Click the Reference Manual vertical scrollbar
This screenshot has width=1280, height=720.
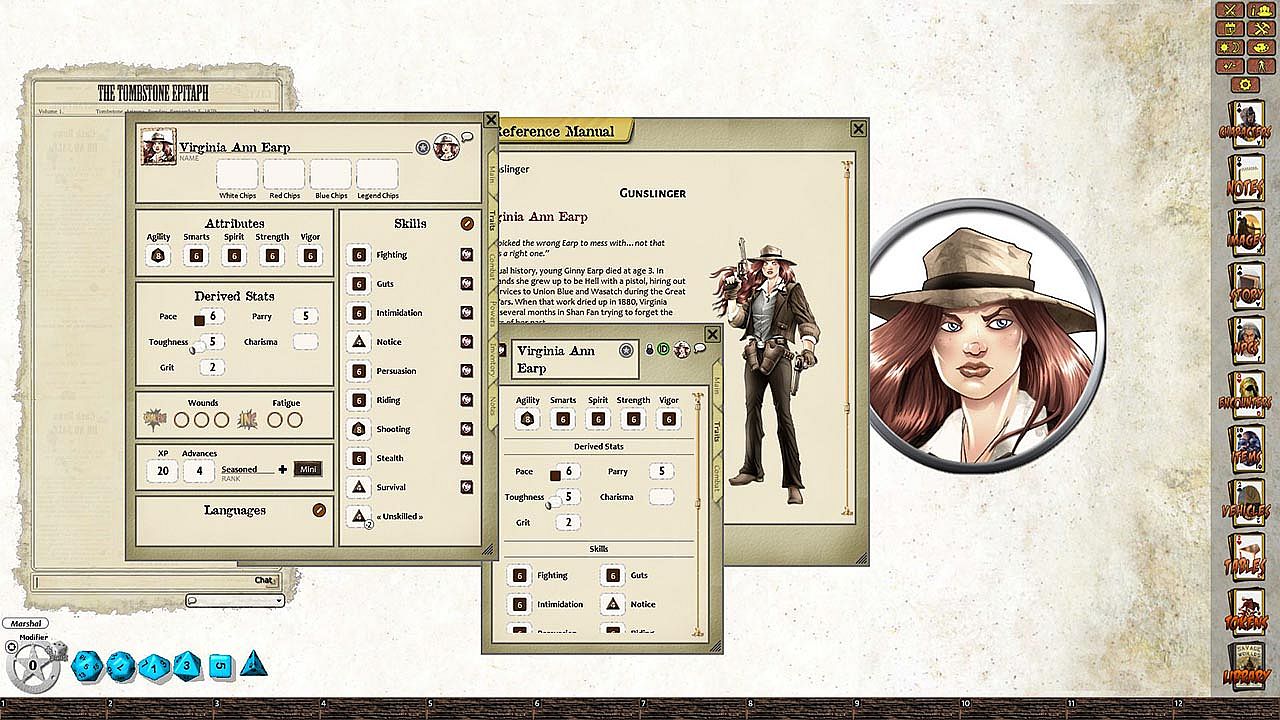coord(849,337)
